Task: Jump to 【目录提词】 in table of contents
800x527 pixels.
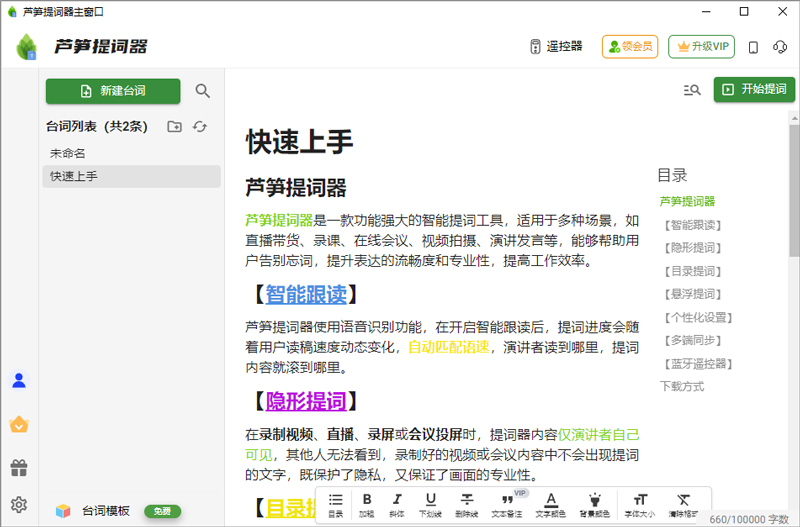Action: [693, 271]
